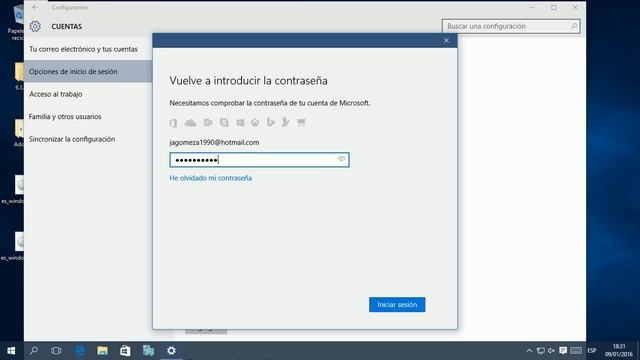Open 'Sincronizar la configuración' section

point(88,139)
